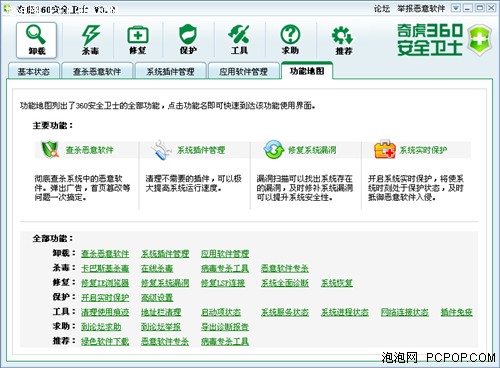Open the 系统进程状态 link
This screenshot has width=500, height=368.
(x=345, y=312)
